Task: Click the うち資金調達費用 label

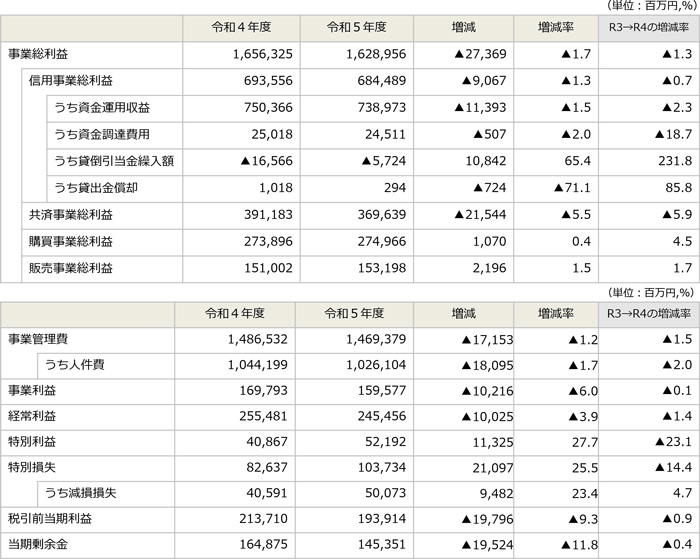Action: 102,134
